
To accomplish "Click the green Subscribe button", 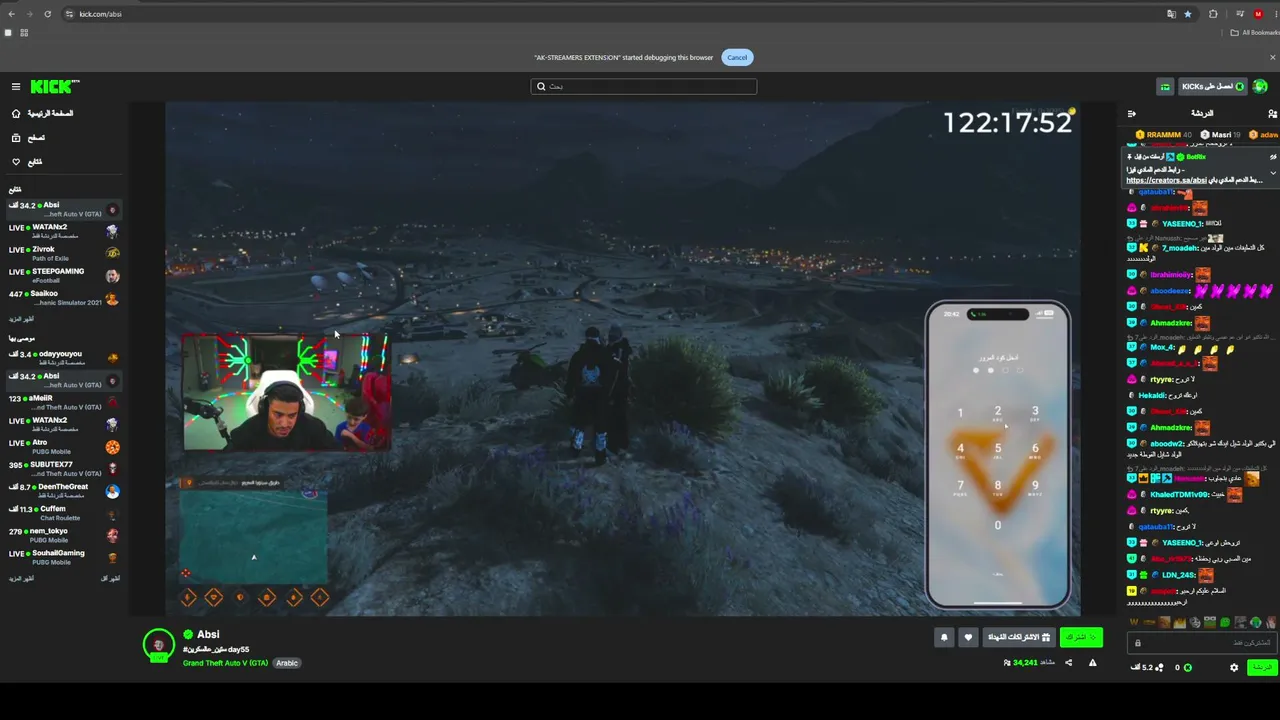I will click(1081, 637).
